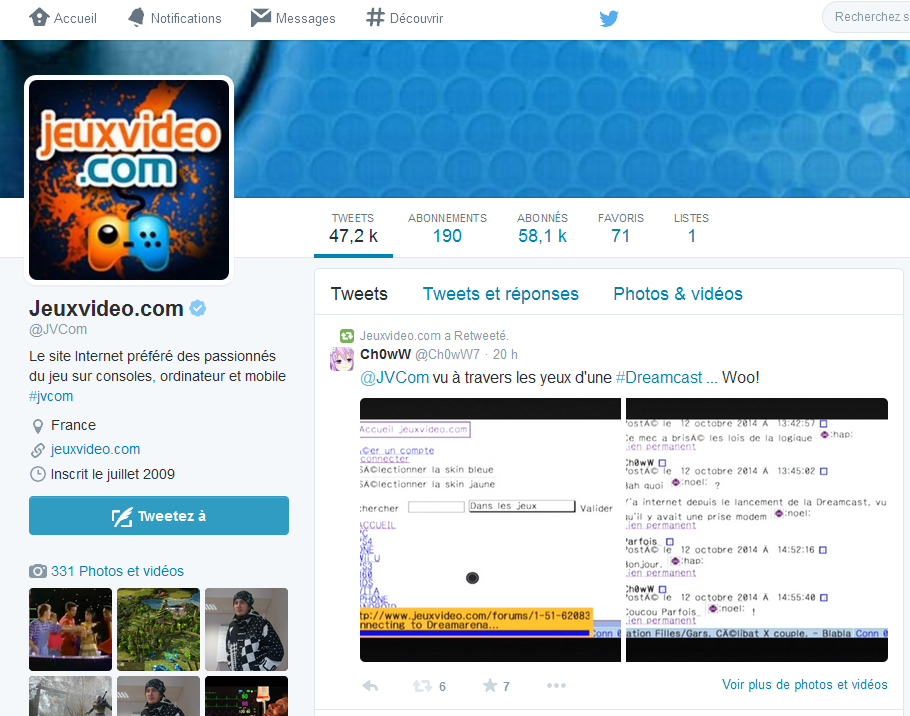The width and height of the screenshot is (910, 716).
Task: Click @JVCom mention in the tweet
Action: tap(395, 378)
